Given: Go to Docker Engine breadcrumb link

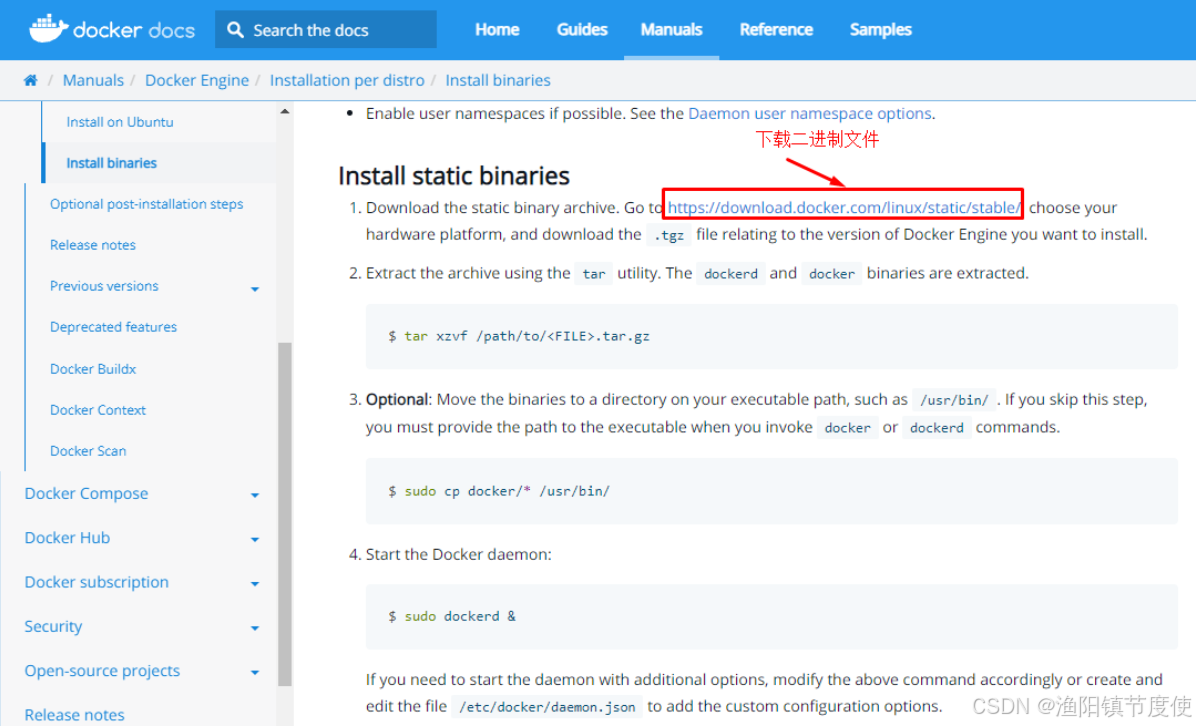Looking at the screenshot, I should pos(197,80).
